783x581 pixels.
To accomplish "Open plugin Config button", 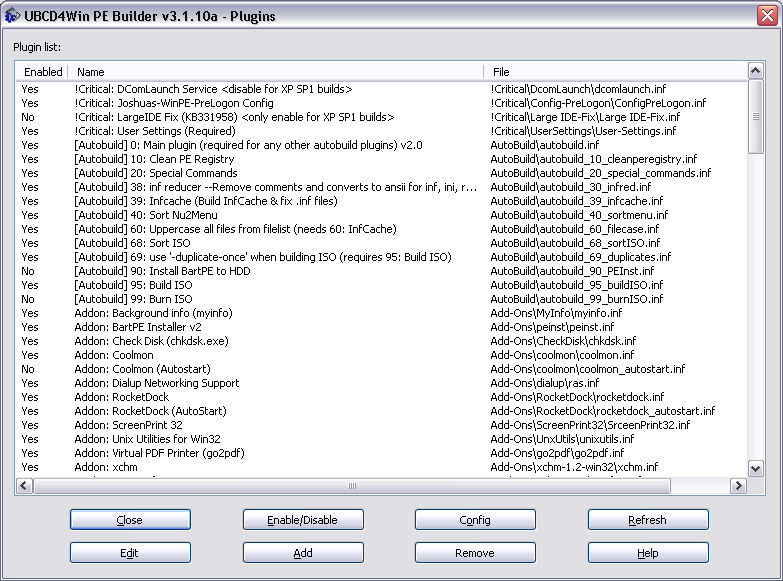I will 475,520.
